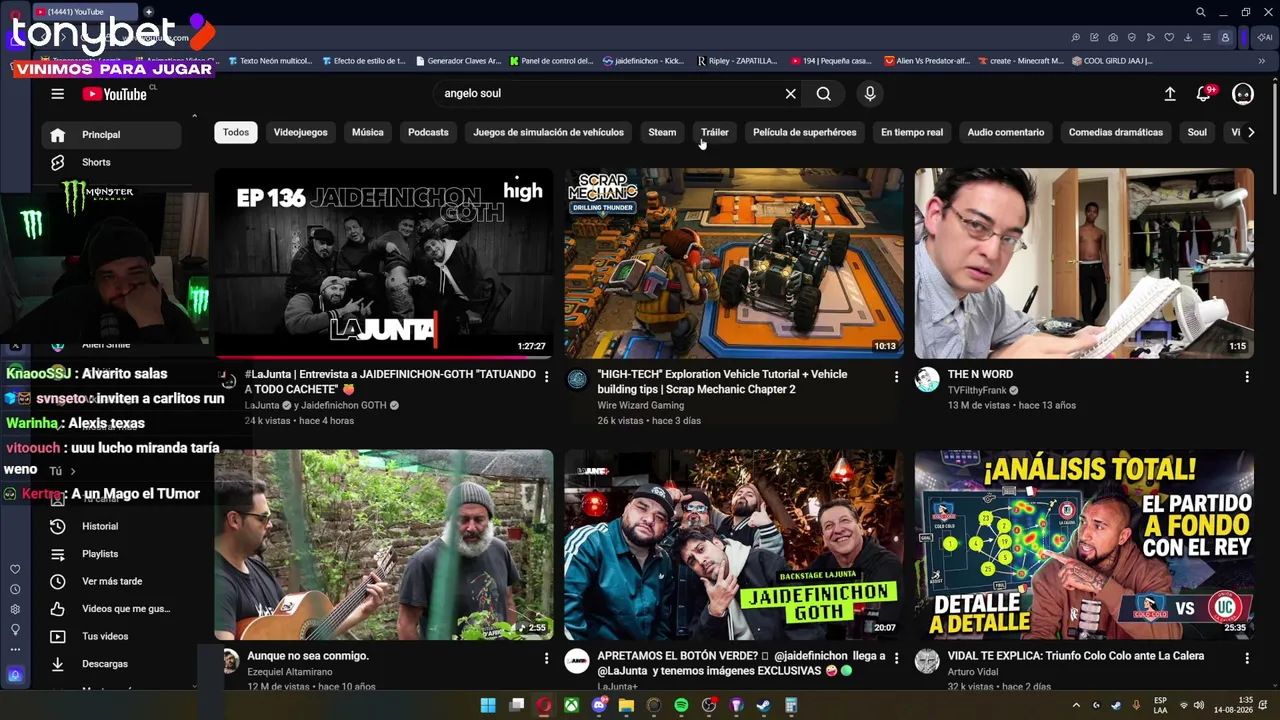Open options menu for VIDAL TE EXPLICA
Viewport: 1280px width, 720px height.
[1246, 659]
